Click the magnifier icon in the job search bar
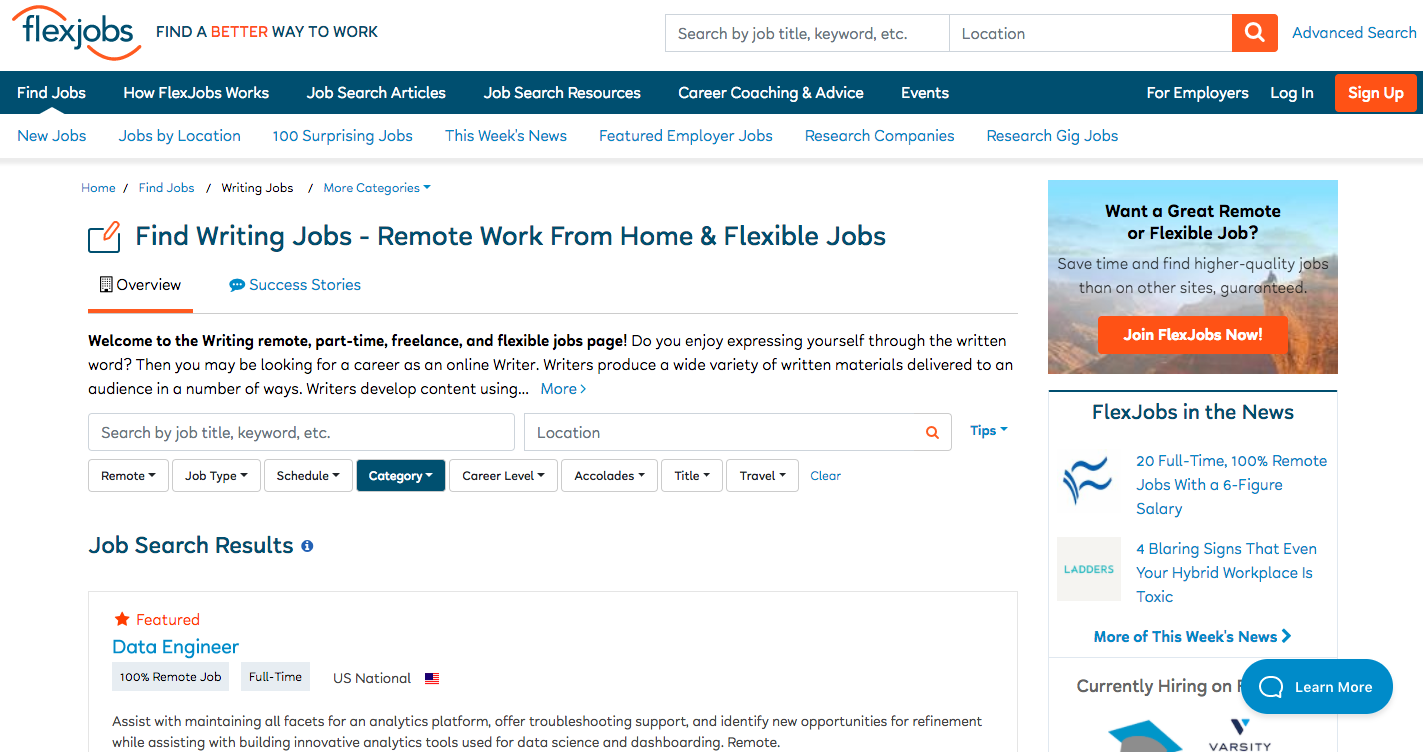Viewport: 1423px width, 752px height. 931,432
